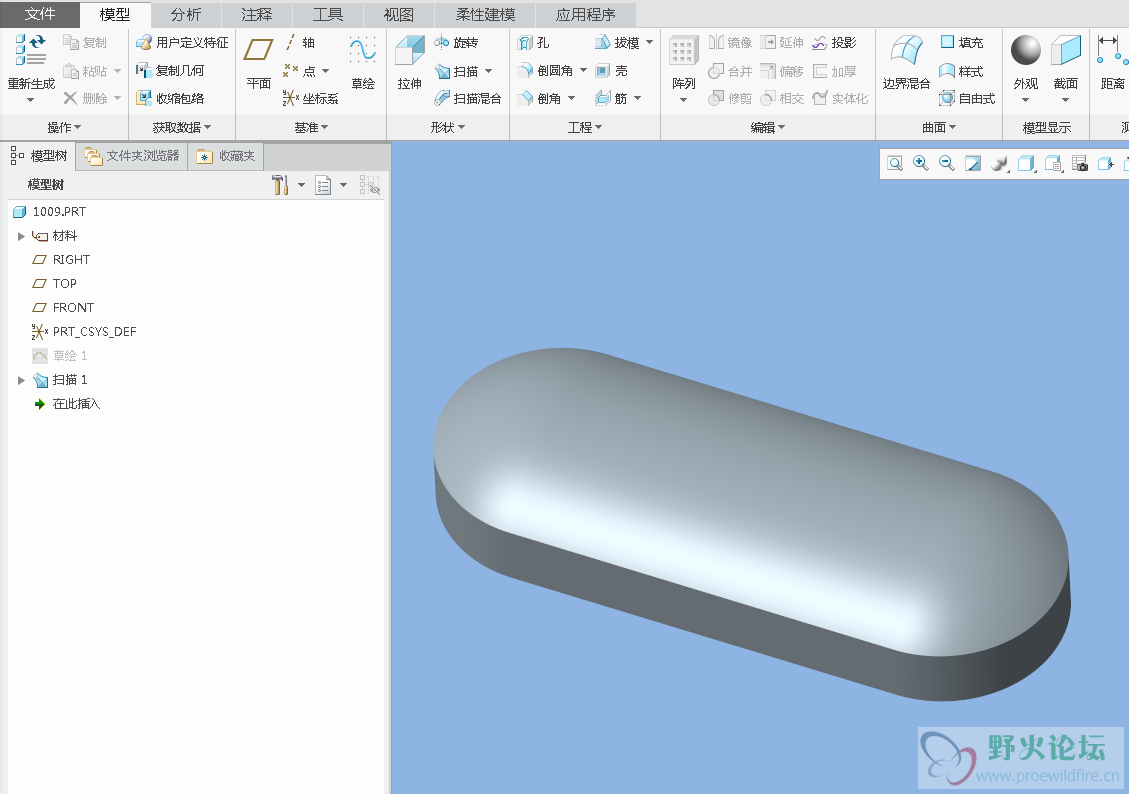Open the 倒圆角 dropdown arrow
This screenshot has width=1129, height=794.
583,71
